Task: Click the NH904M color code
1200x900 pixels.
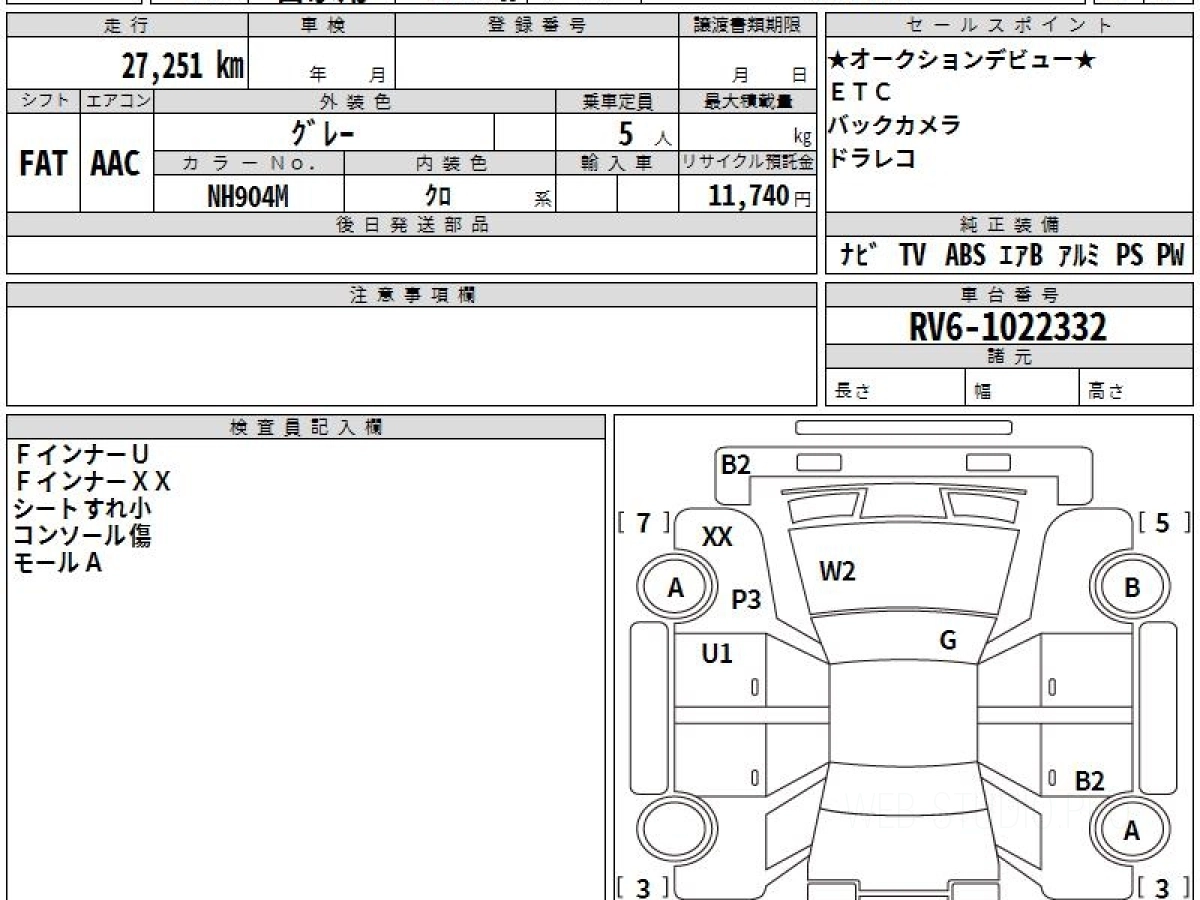Action: [248, 197]
